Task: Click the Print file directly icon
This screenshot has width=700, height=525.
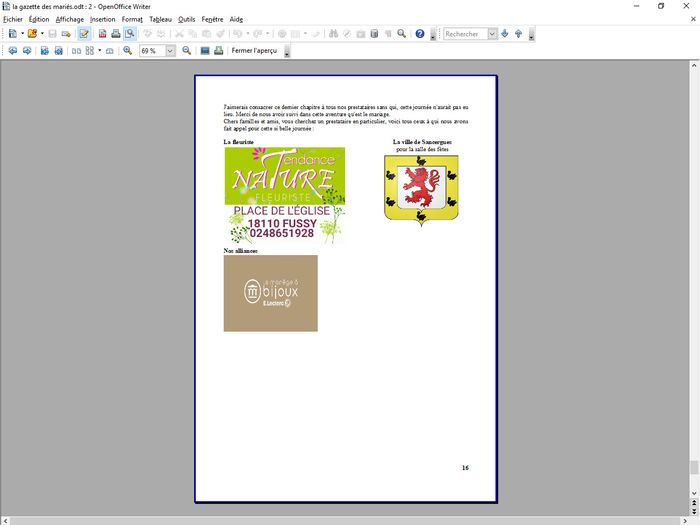Action: point(116,33)
